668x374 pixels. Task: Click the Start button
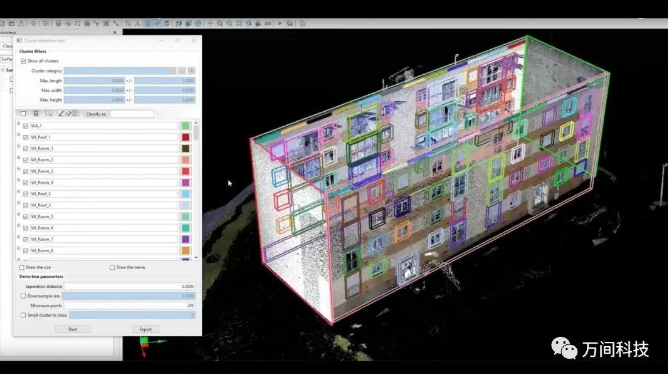tap(72, 329)
